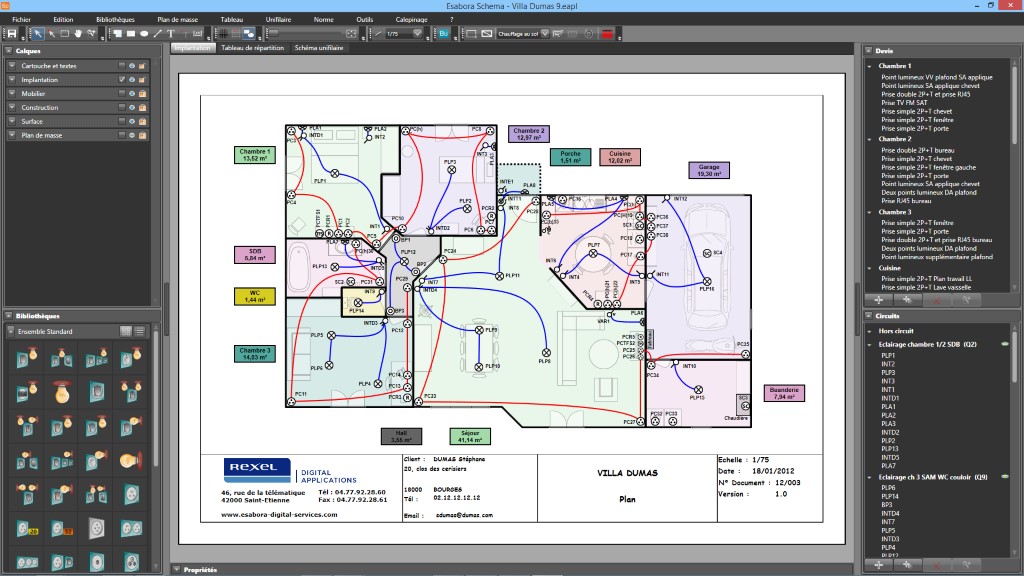Expand the Propriétés panel
Screen dimensions: 1024x576
pyautogui.click(x=176, y=569)
